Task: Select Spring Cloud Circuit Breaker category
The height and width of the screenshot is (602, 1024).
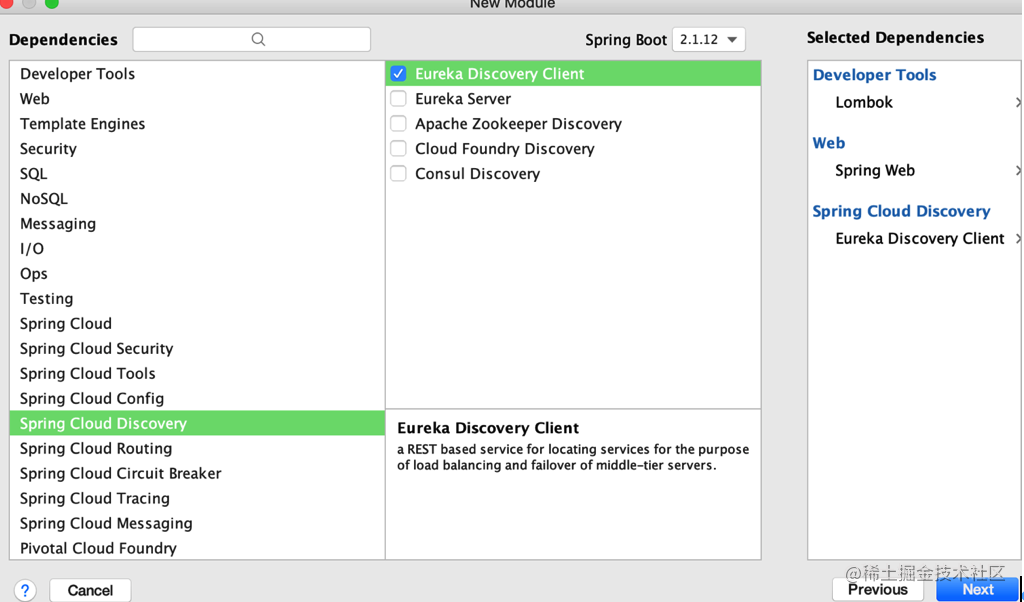Action: point(197,473)
